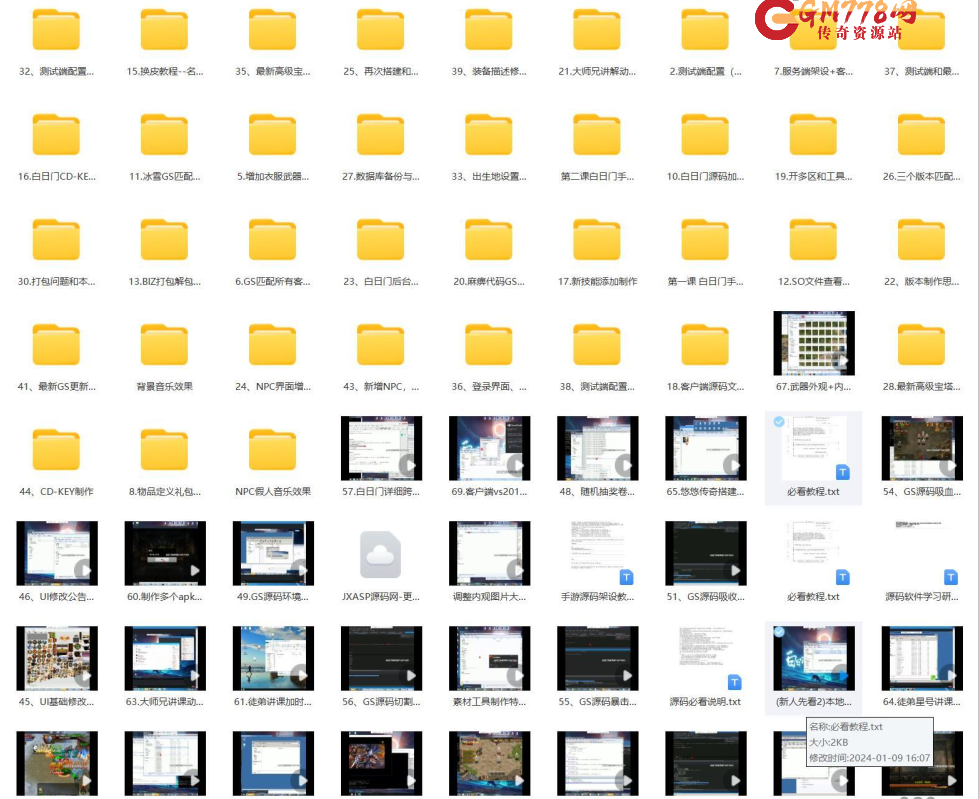Open the 60.制作多个apk video thumbnail

pyautogui.click(x=165, y=554)
